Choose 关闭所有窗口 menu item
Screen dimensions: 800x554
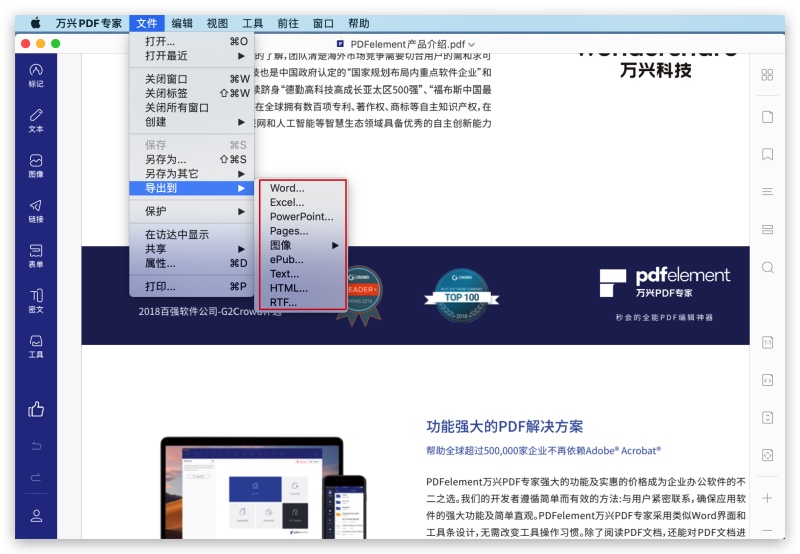click(192, 108)
